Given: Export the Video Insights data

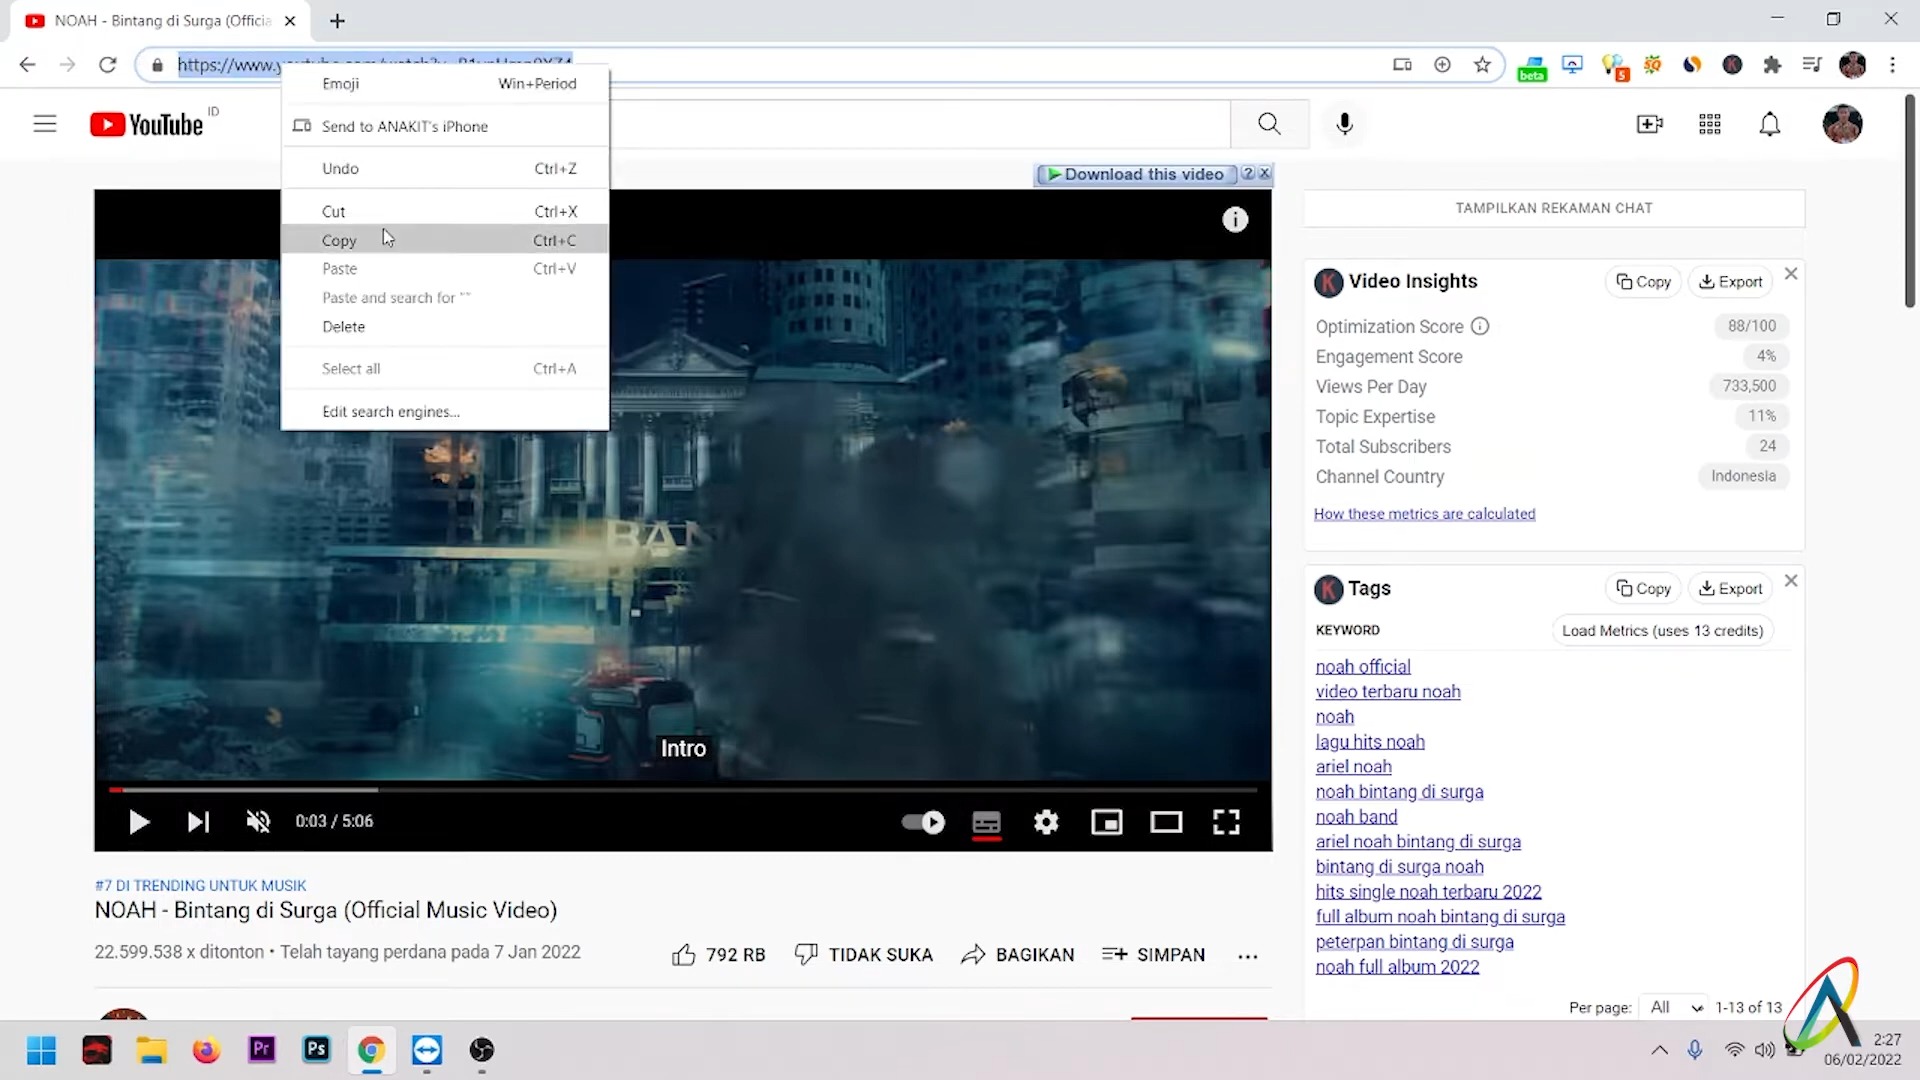Looking at the screenshot, I should point(1730,282).
